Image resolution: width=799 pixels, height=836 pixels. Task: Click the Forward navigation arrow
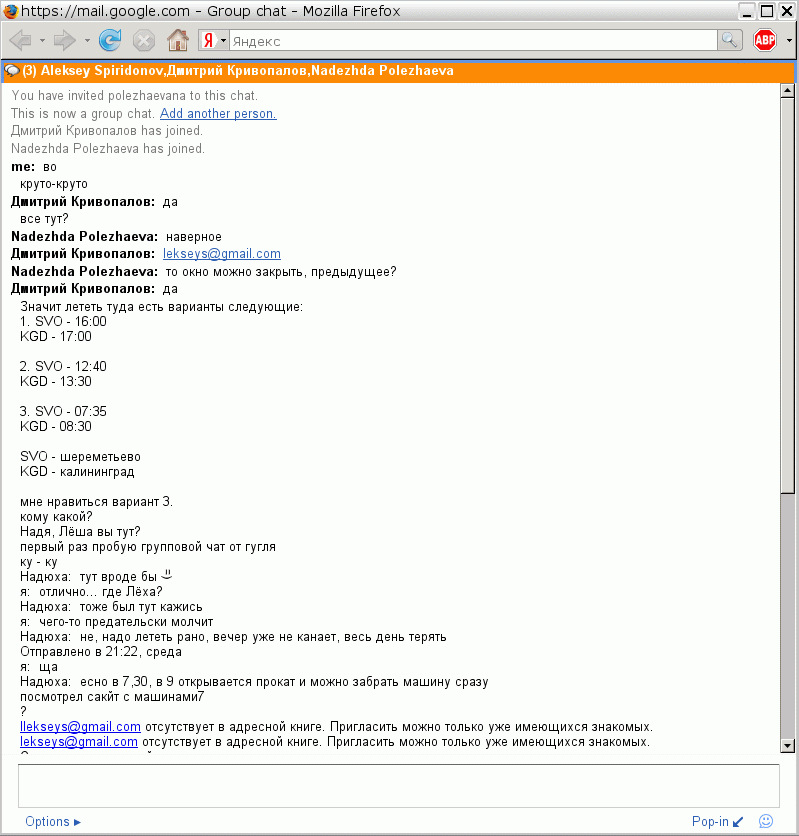pyautogui.click(x=65, y=40)
